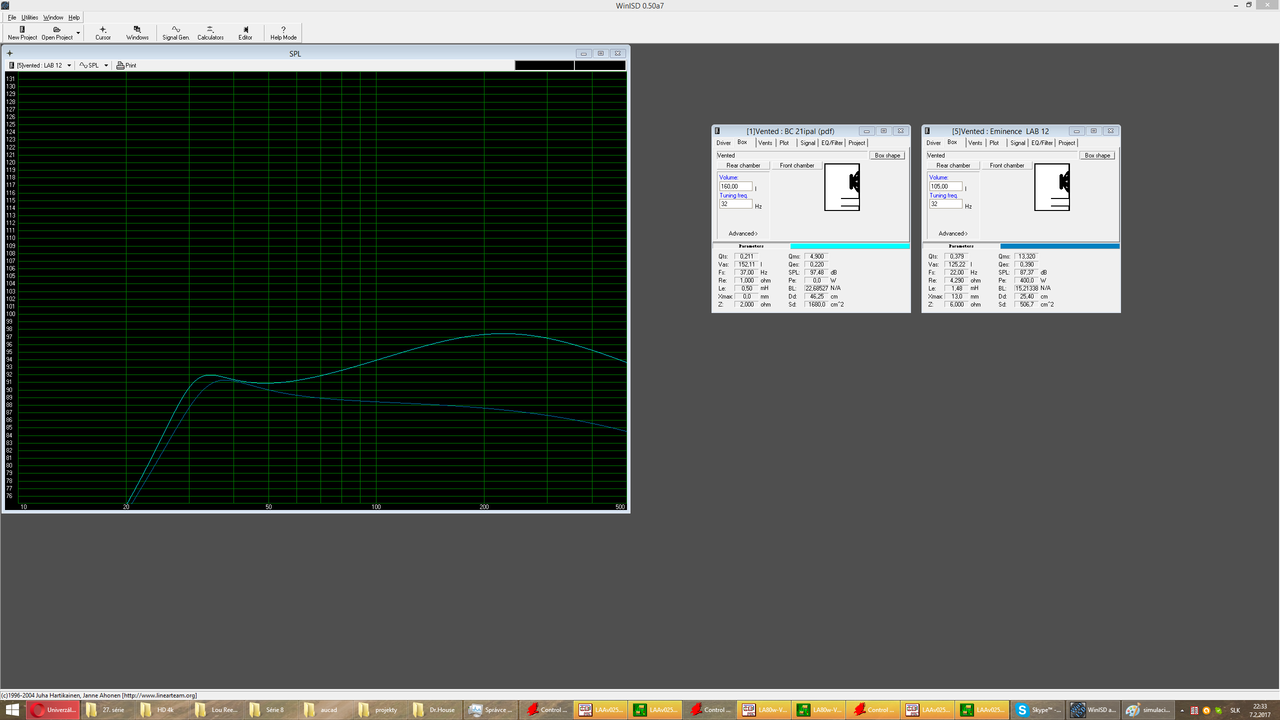Open the Help menu
The width and height of the screenshot is (1280, 720).
click(74, 17)
